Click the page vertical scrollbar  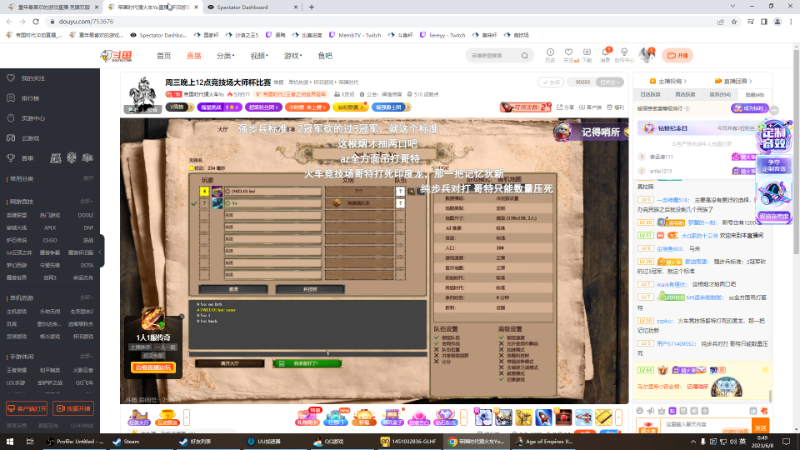(x=796, y=150)
